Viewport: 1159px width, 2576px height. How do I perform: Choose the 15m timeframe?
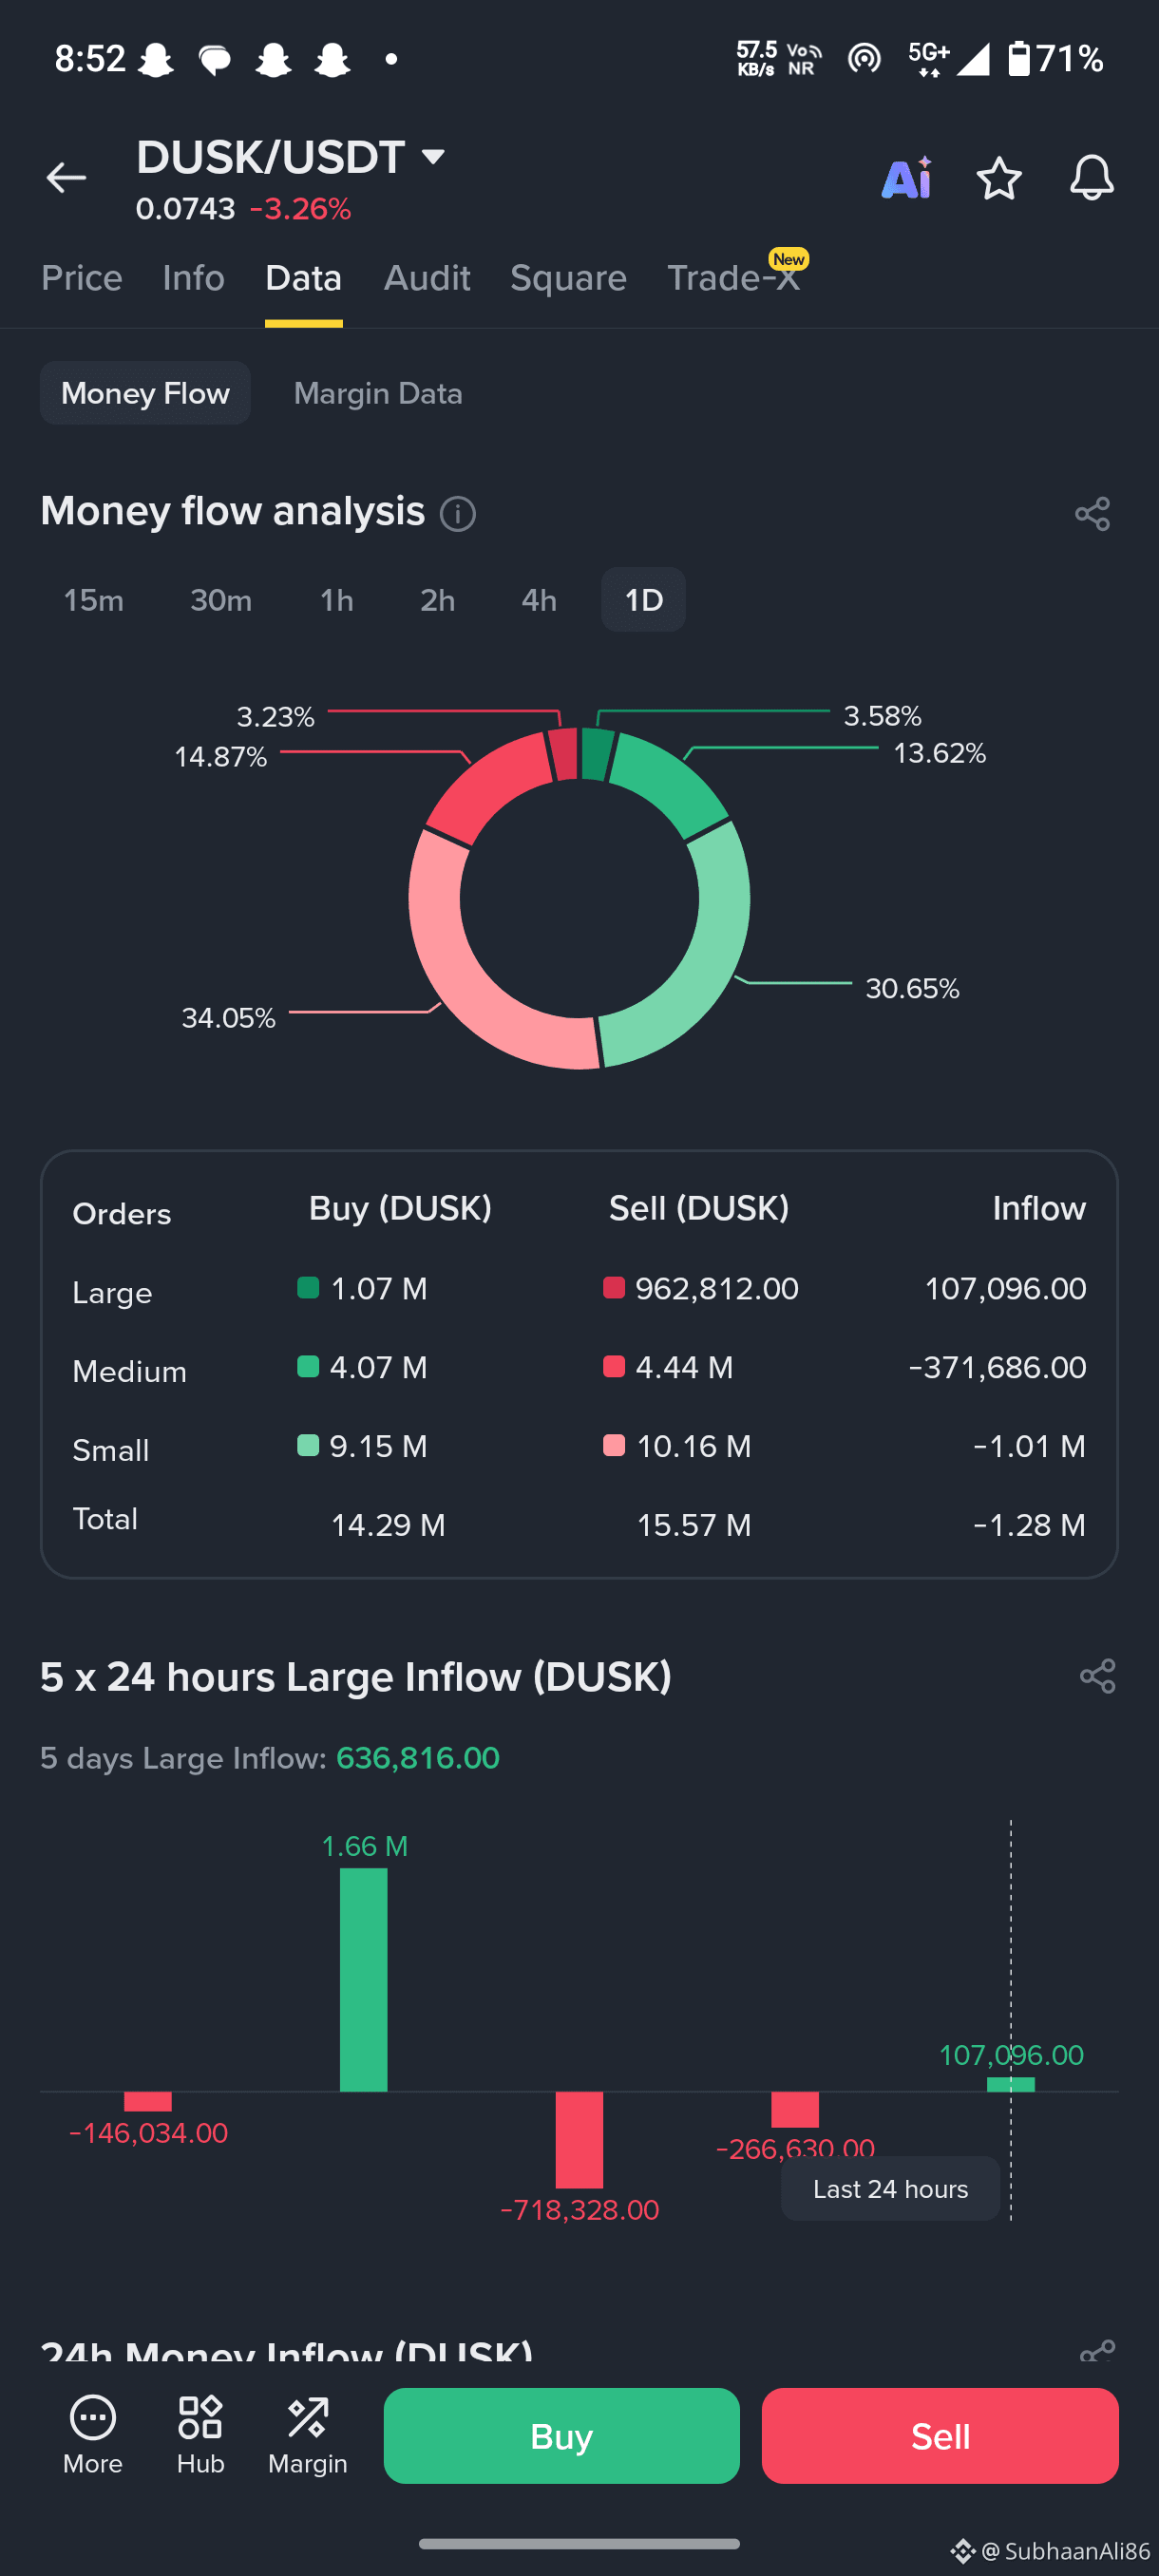click(94, 600)
